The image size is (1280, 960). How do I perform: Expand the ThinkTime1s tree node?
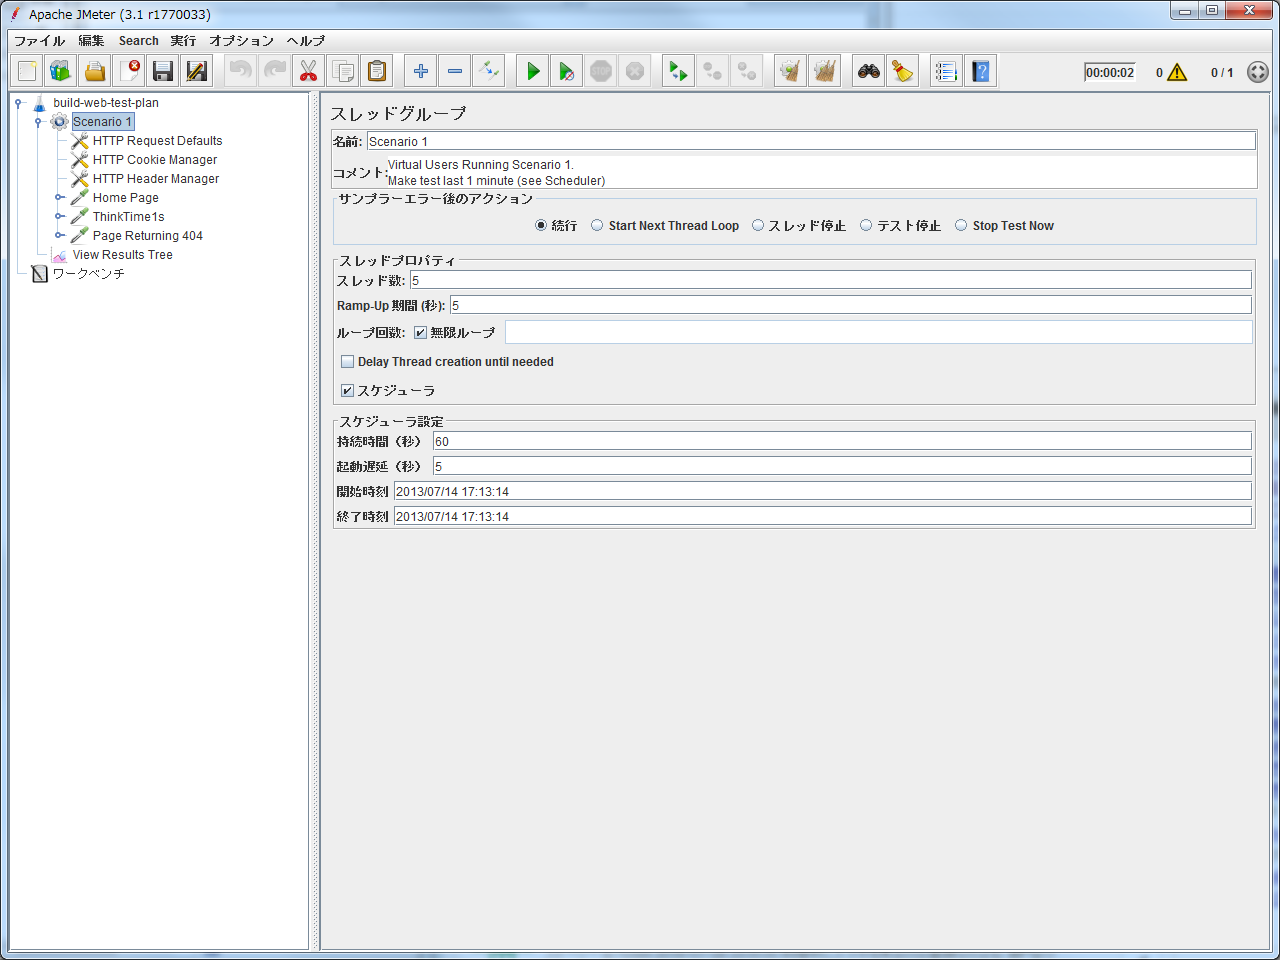coord(59,217)
